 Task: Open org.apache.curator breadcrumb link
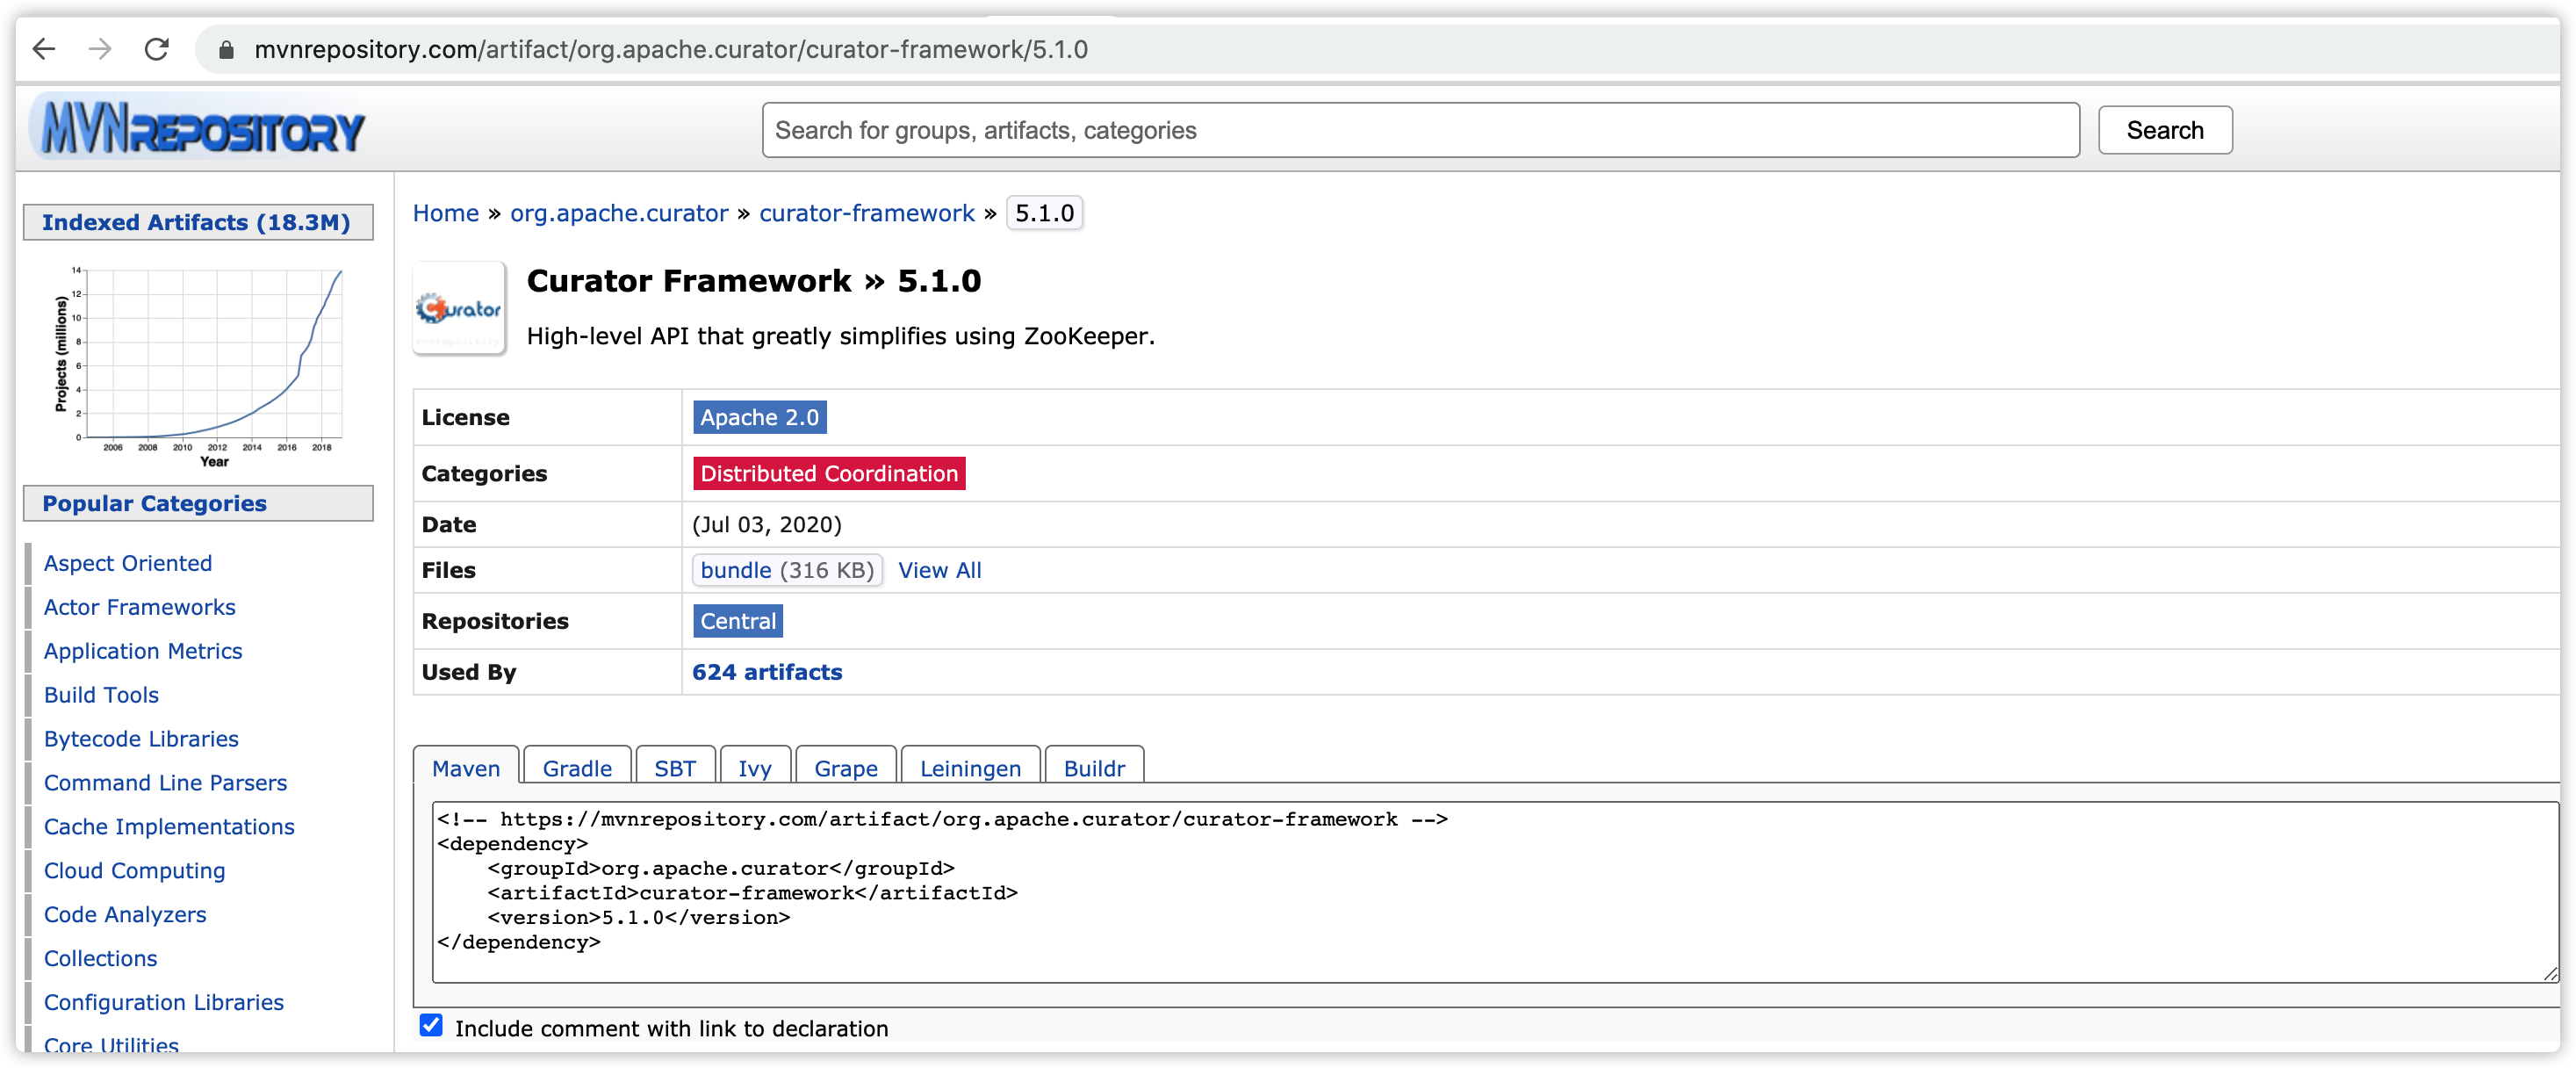tap(619, 213)
